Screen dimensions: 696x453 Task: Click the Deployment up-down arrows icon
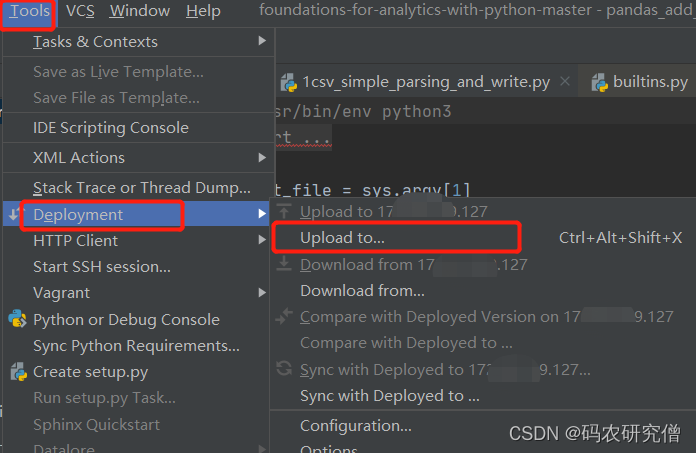(x=13, y=214)
